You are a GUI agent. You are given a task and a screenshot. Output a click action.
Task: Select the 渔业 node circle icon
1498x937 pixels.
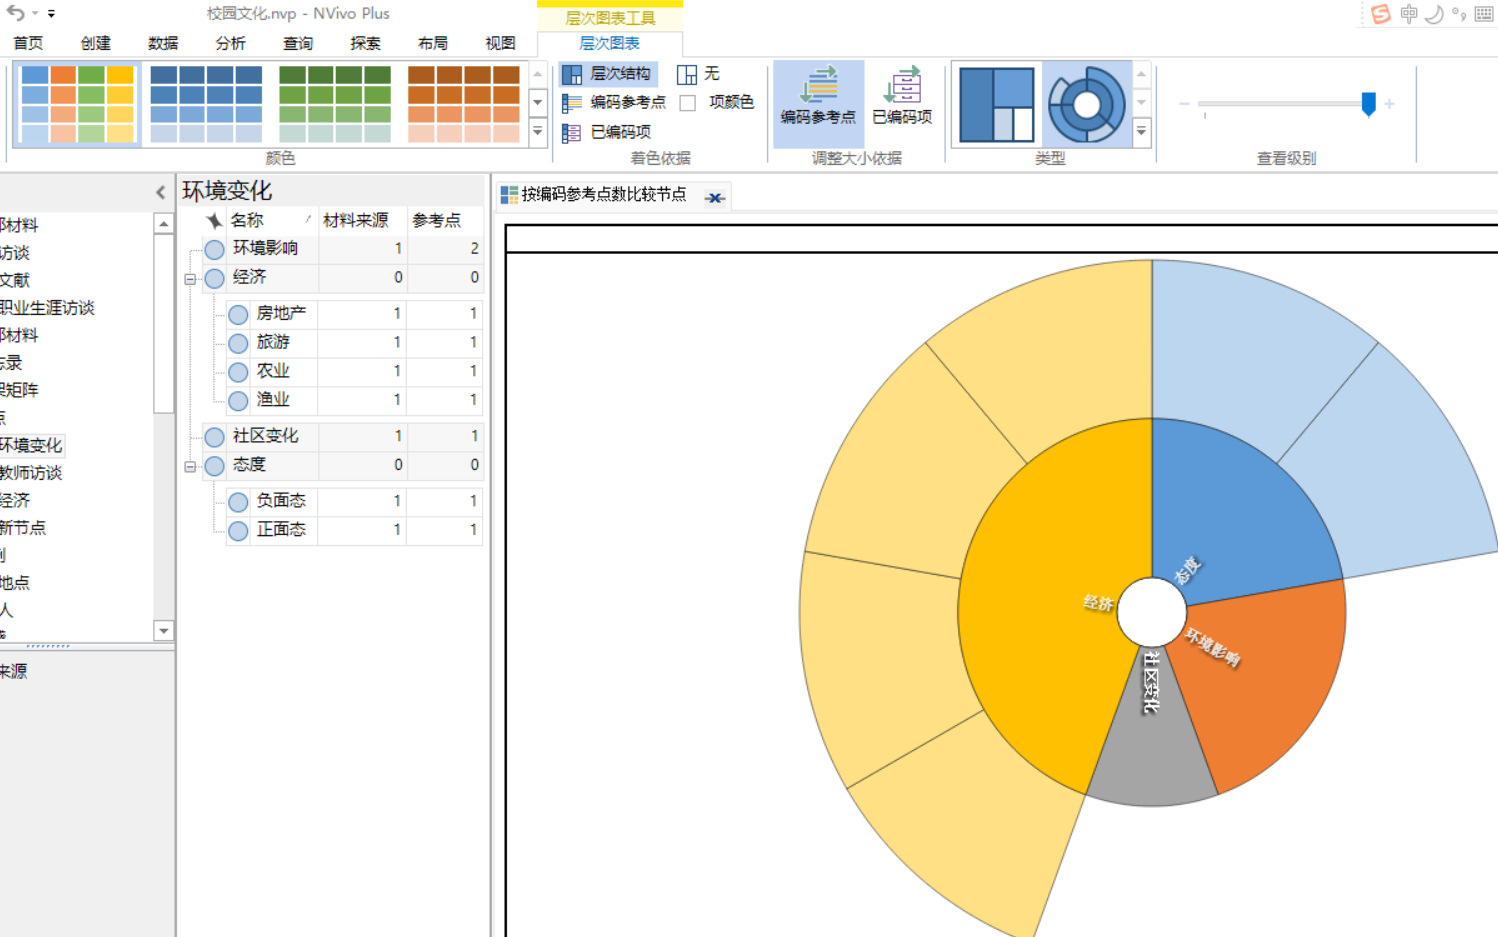[238, 401]
